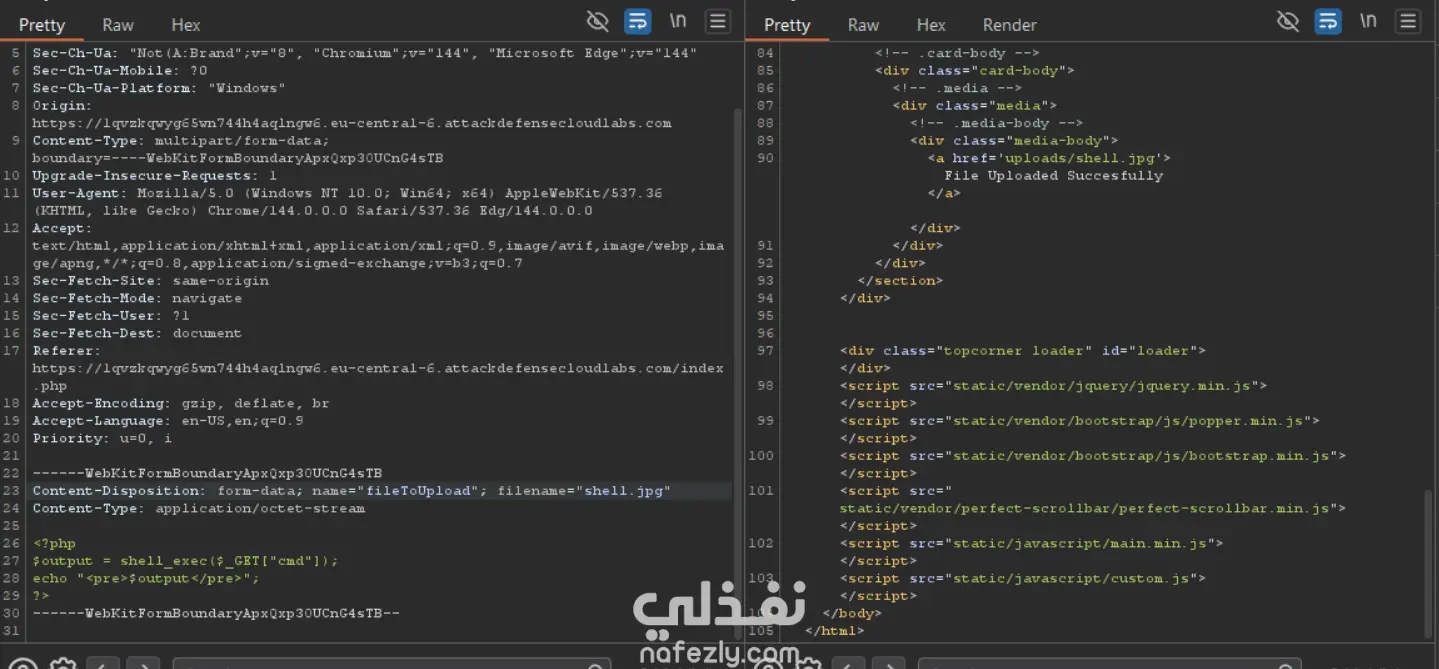Click Sec-Fetch-Mode: navigate header
Image resolution: width=1439 pixels, height=669 pixels.
tap(137, 298)
